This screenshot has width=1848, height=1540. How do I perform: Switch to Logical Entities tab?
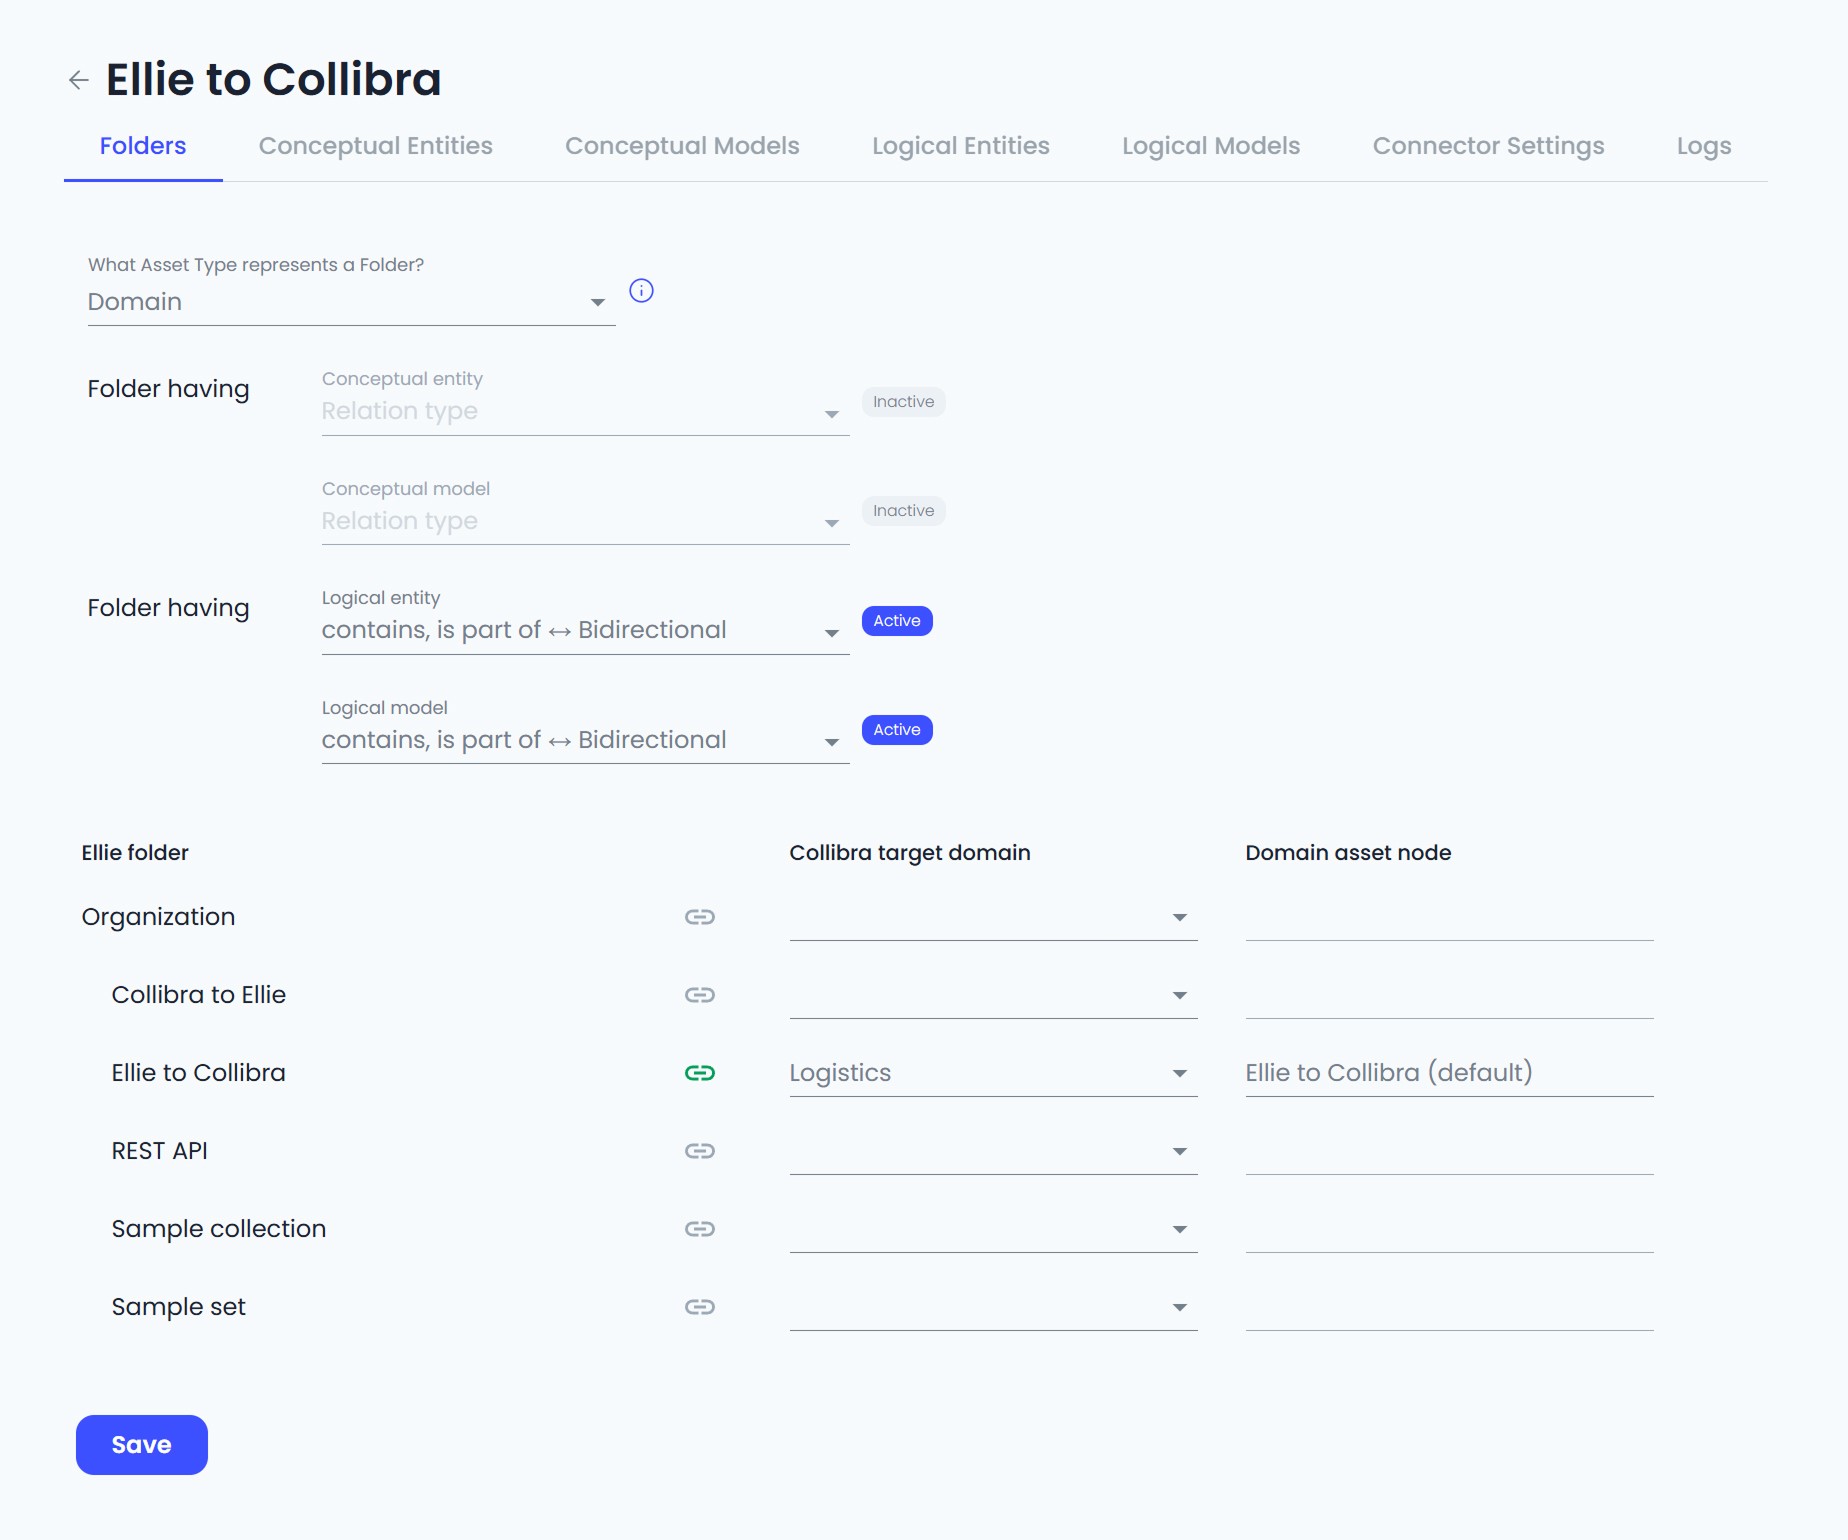(961, 146)
